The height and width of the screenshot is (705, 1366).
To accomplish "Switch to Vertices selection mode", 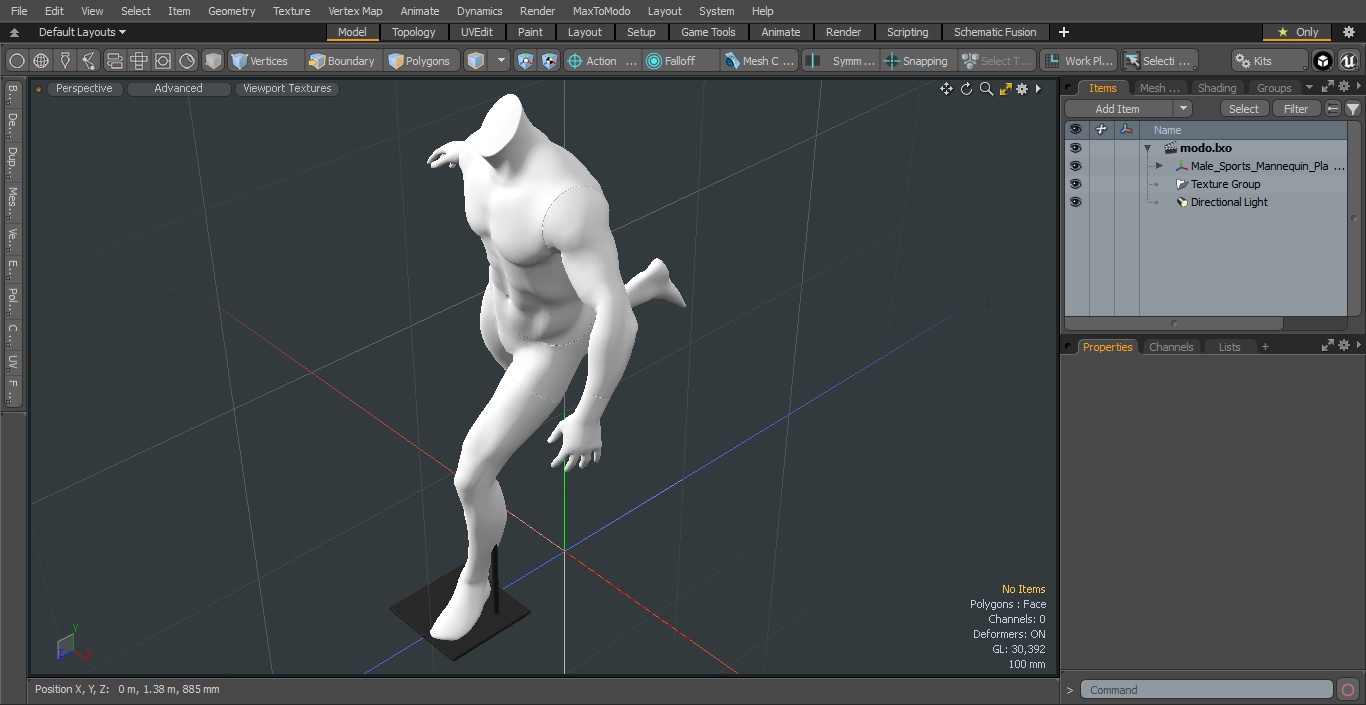I will pyautogui.click(x=260, y=61).
